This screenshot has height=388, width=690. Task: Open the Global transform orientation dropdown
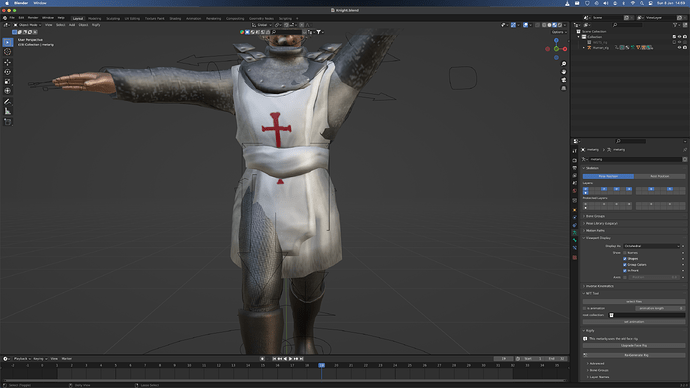click(262, 25)
